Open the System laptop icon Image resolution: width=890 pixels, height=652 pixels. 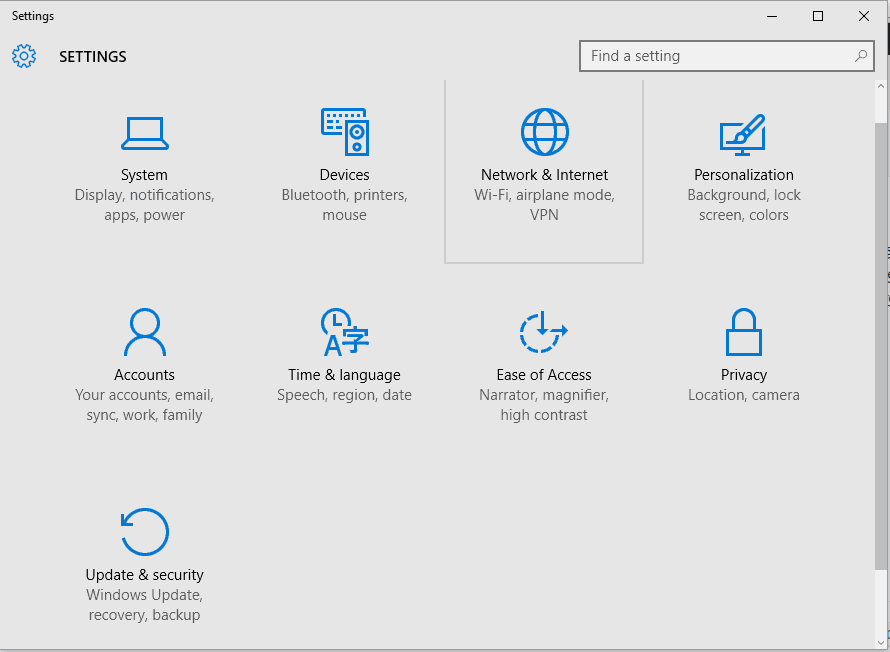pos(144,132)
